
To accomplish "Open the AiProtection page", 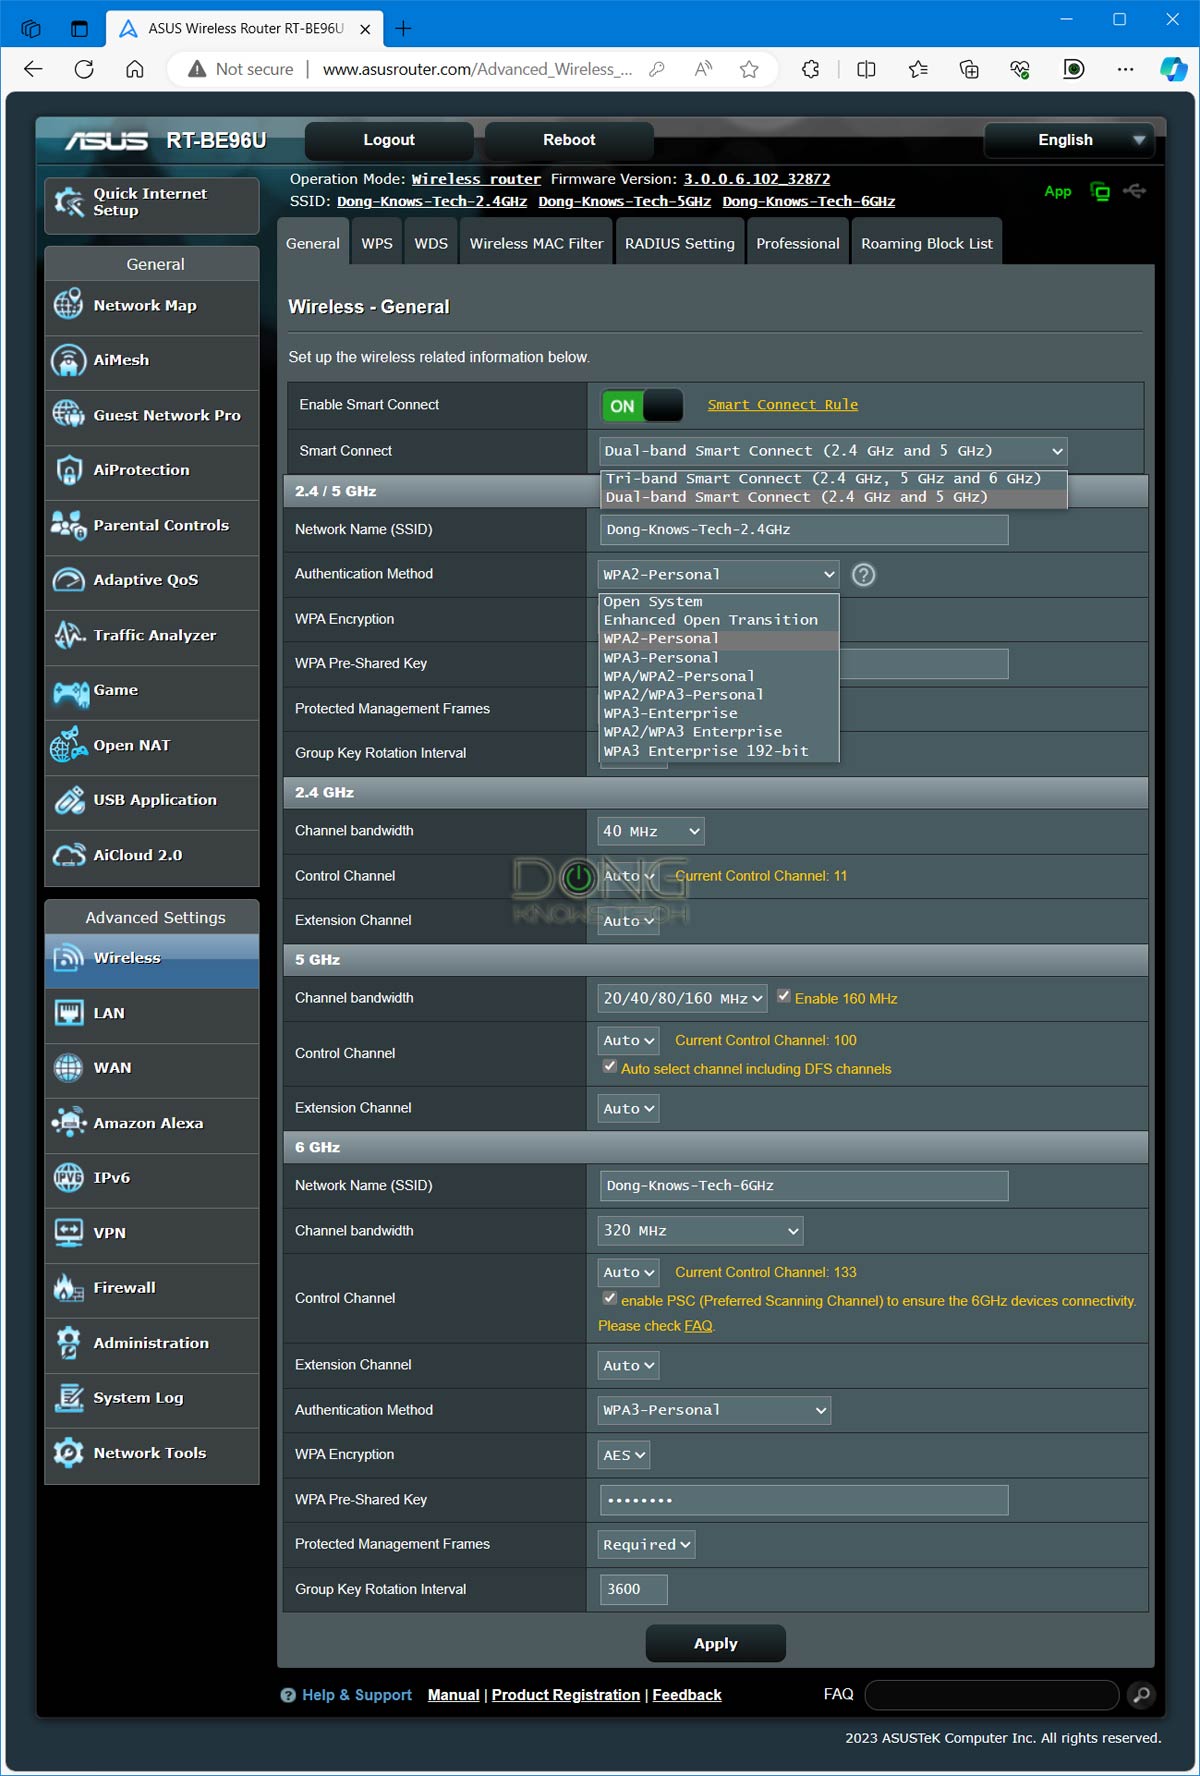I will (x=152, y=471).
